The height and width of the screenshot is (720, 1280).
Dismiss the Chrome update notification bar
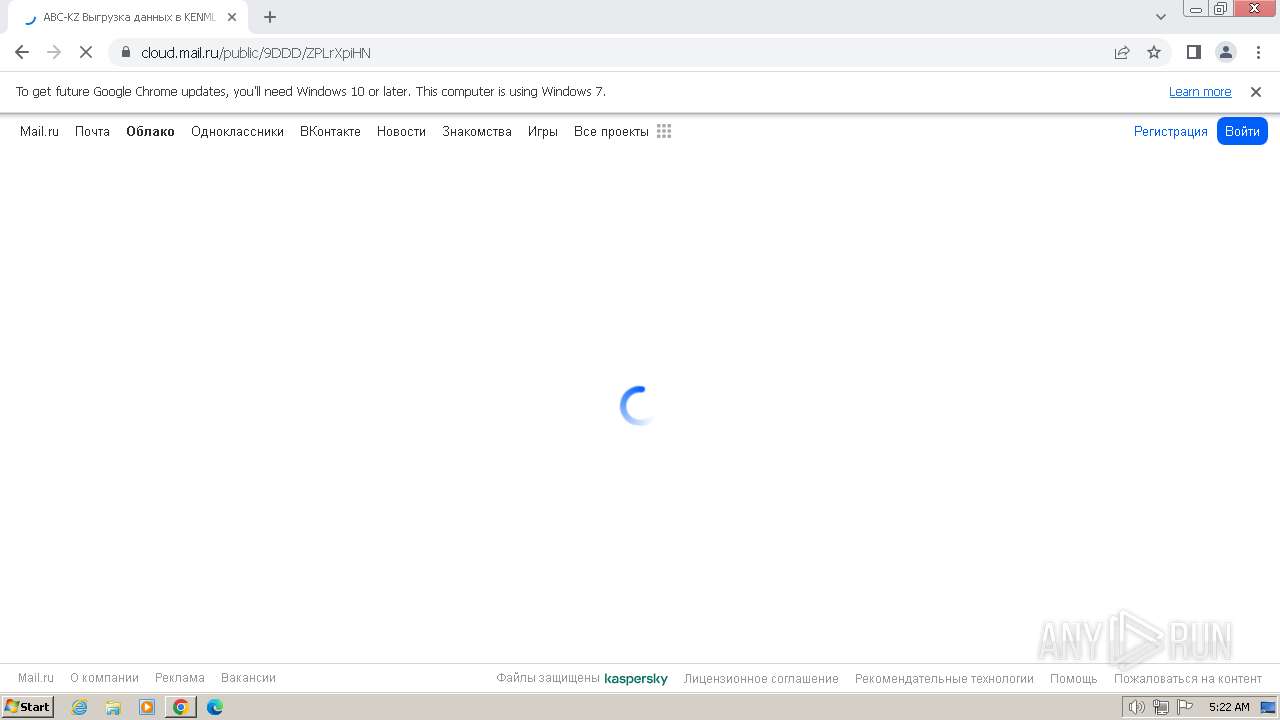pos(1256,91)
